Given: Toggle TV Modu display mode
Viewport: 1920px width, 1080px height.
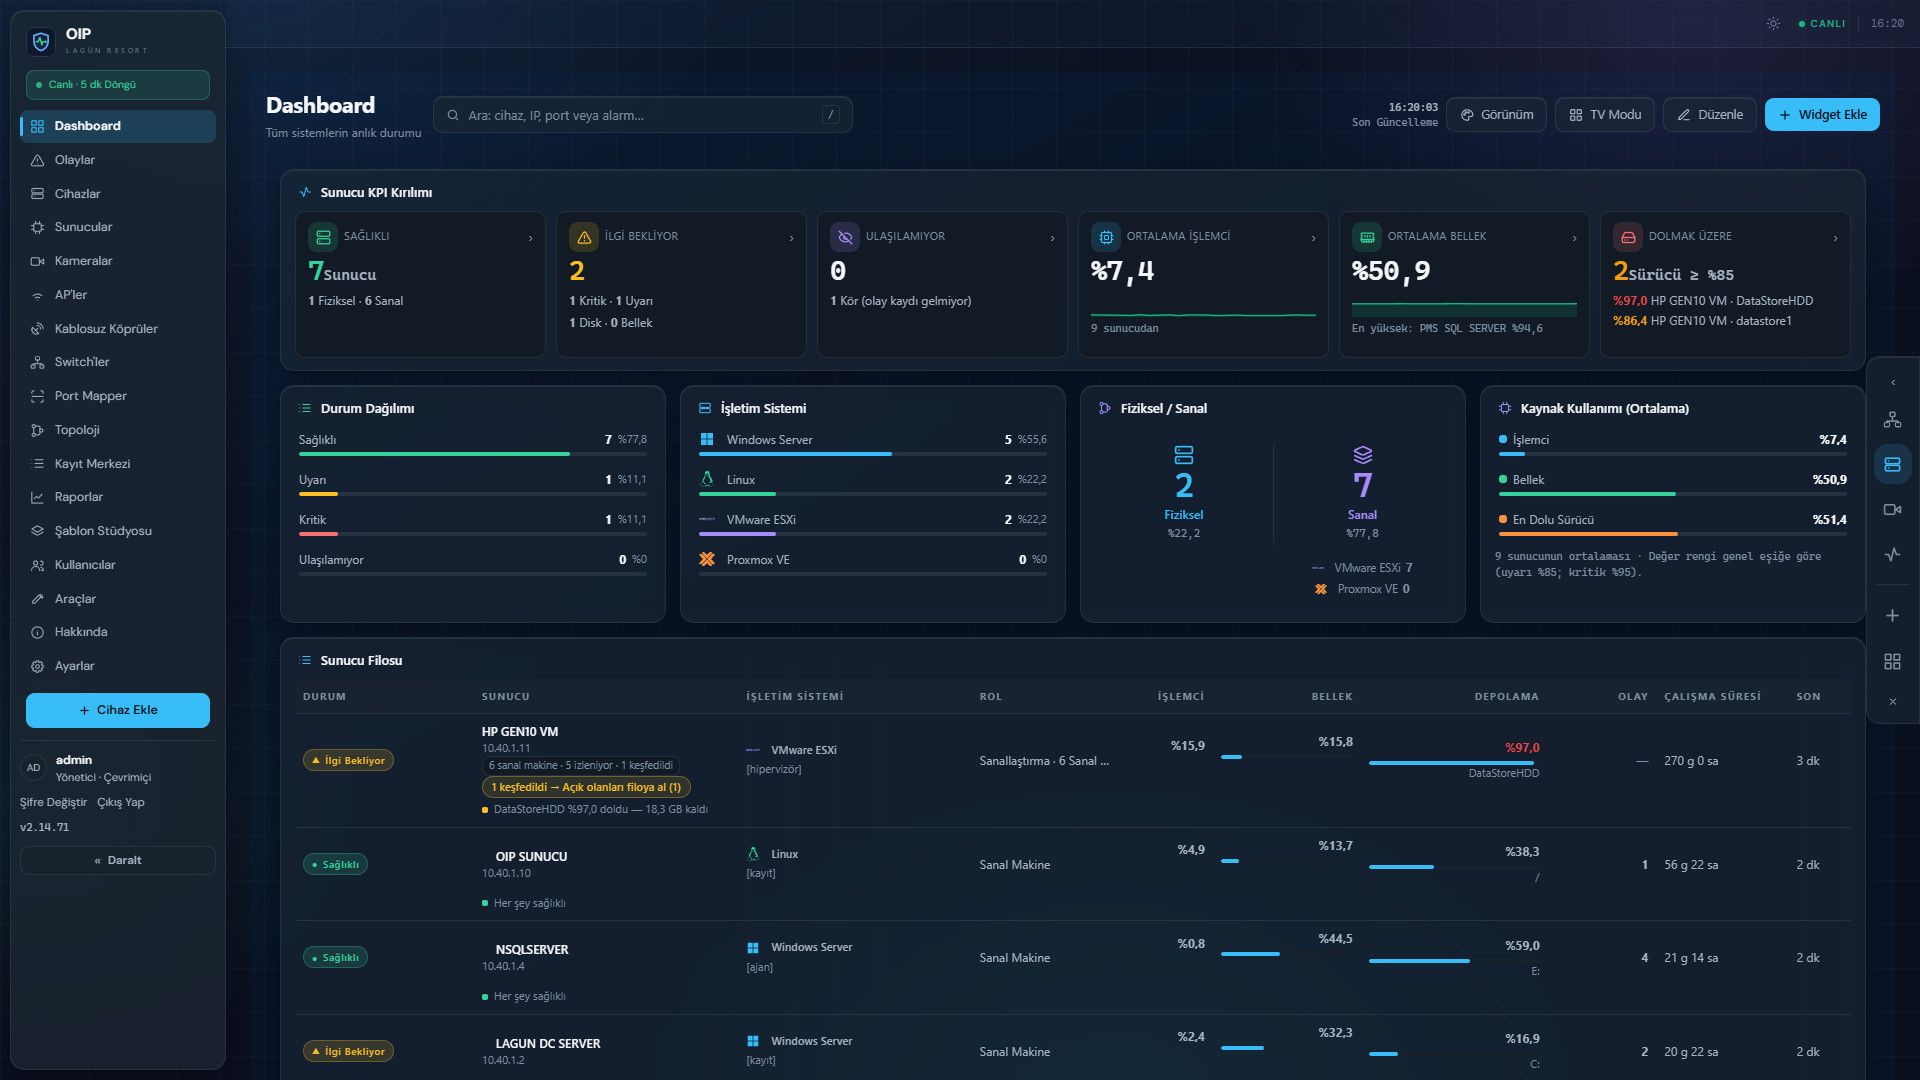Looking at the screenshot, I should tap(1605, 115).
